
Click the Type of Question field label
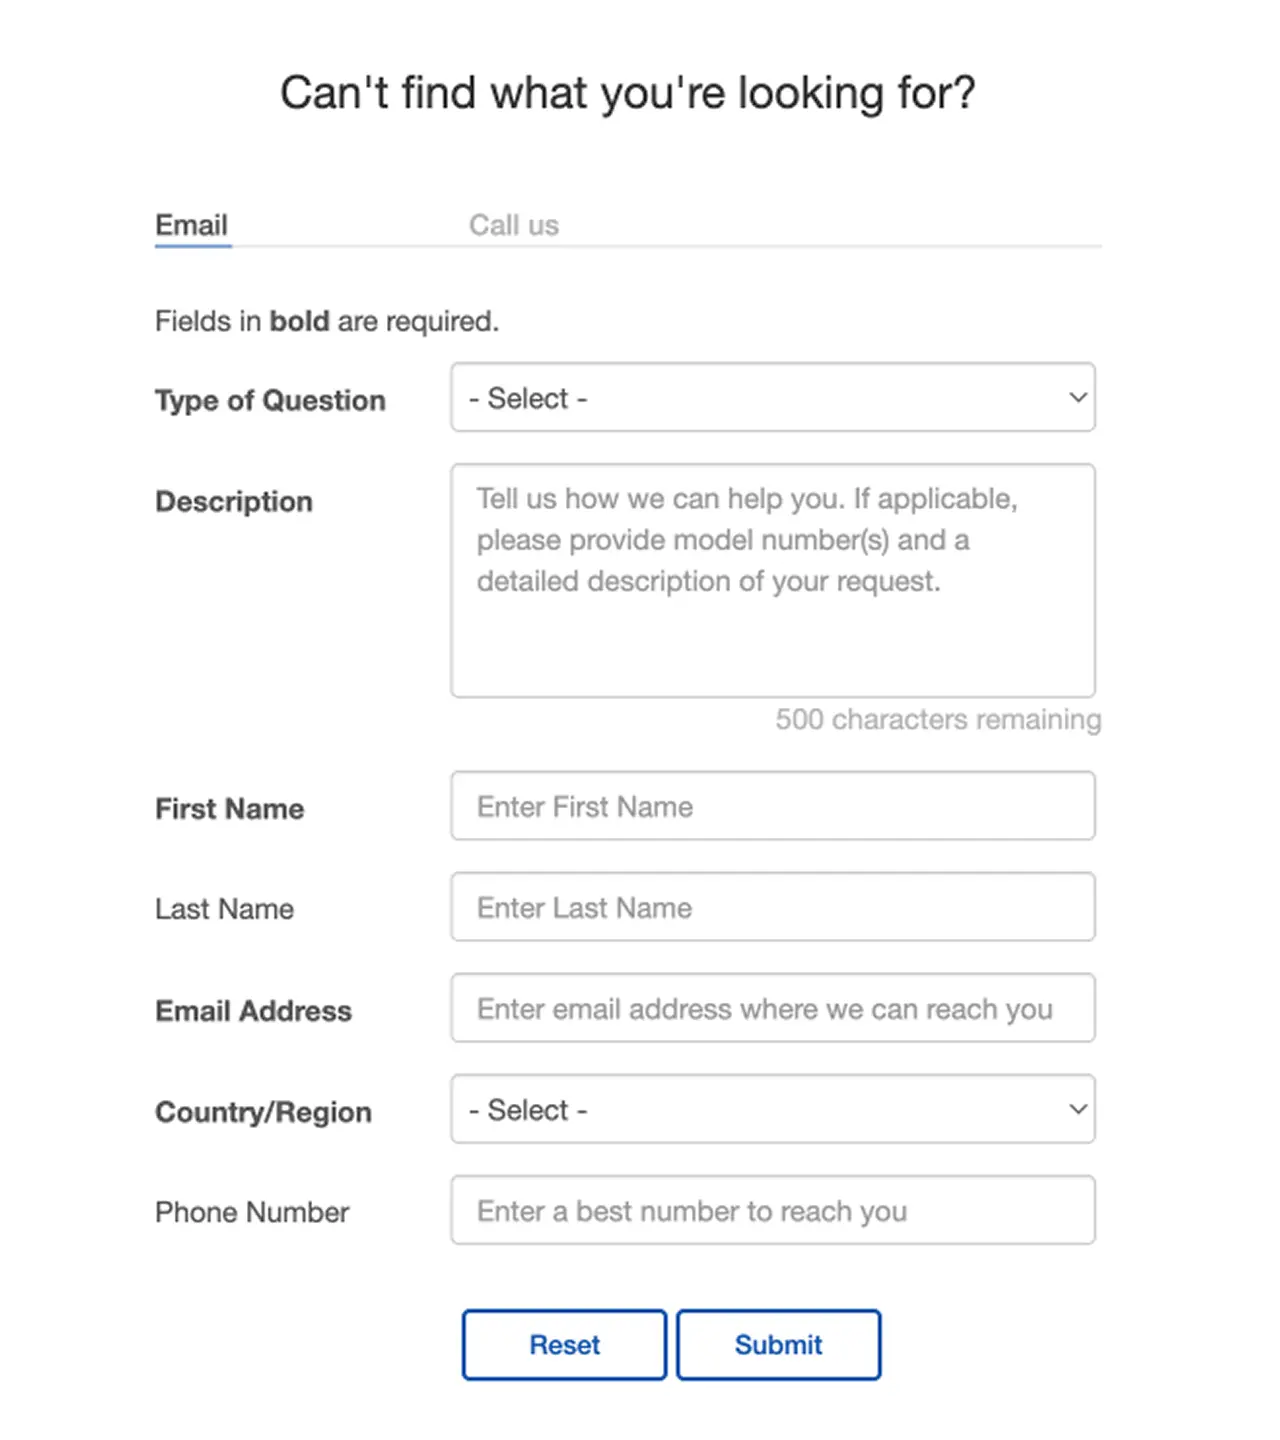pyautogui.click(x=269, y=400)
